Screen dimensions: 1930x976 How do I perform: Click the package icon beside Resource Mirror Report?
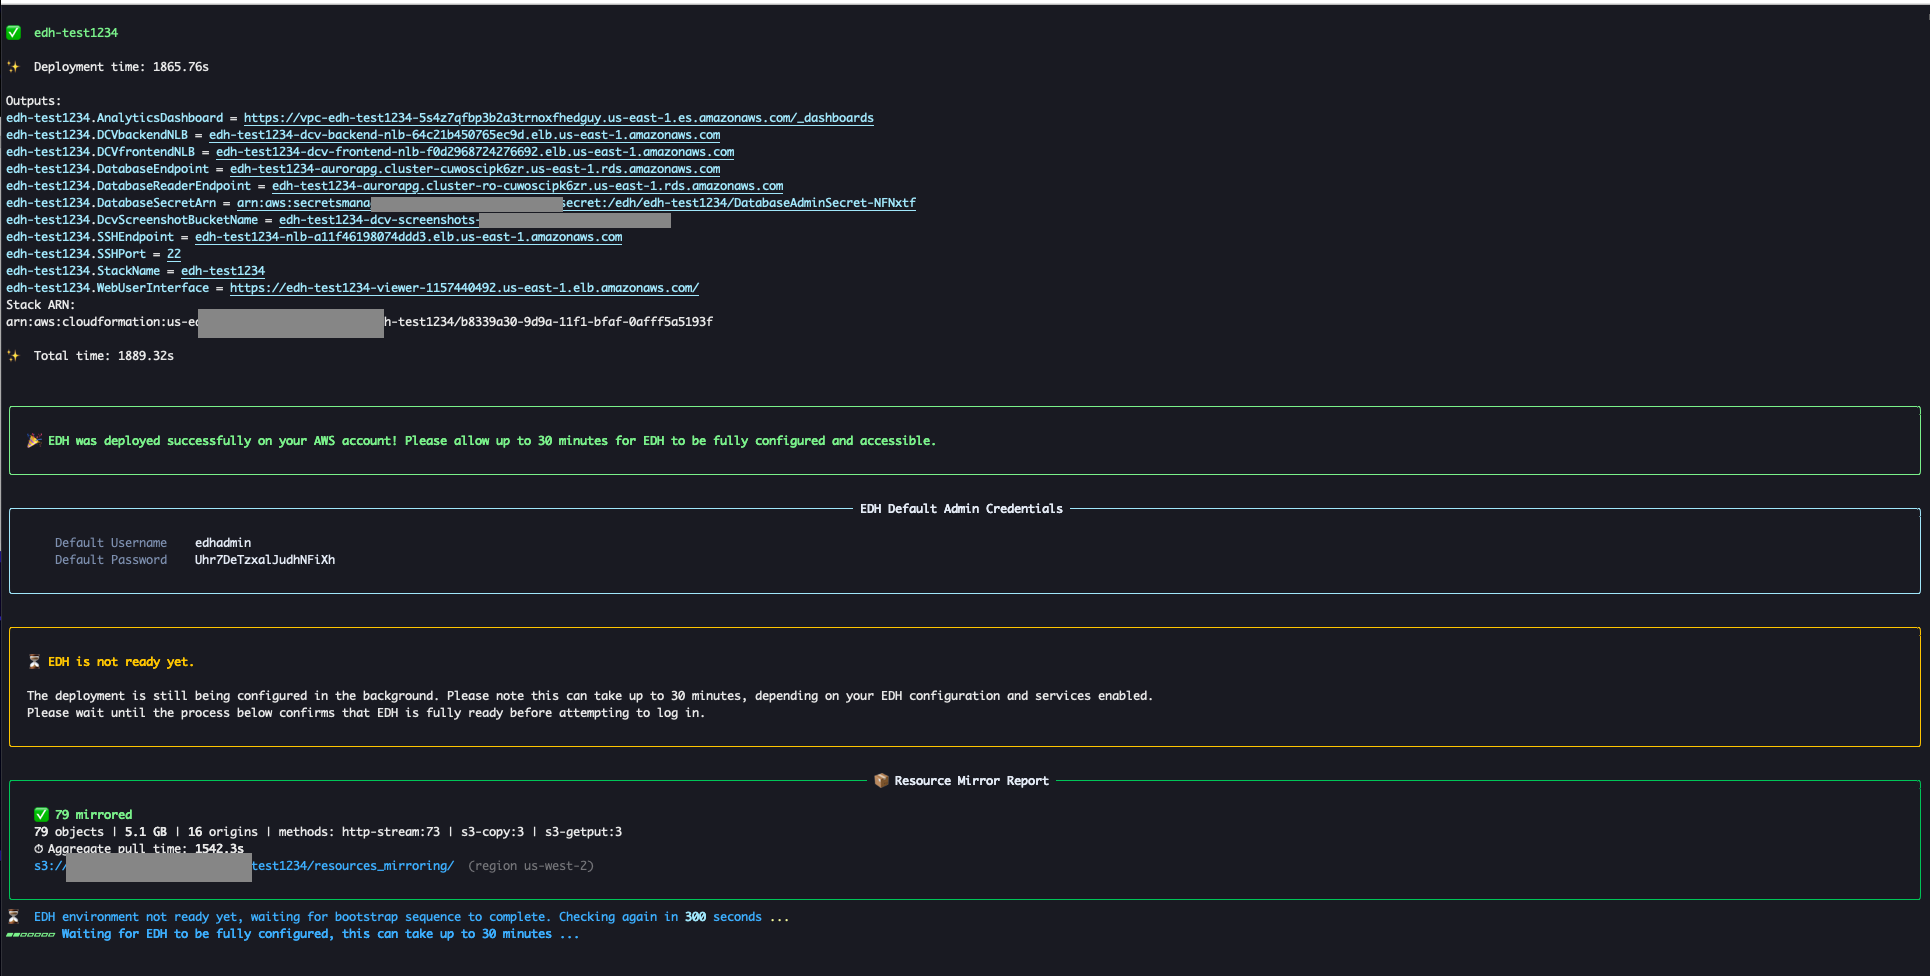tap(881, 781)
